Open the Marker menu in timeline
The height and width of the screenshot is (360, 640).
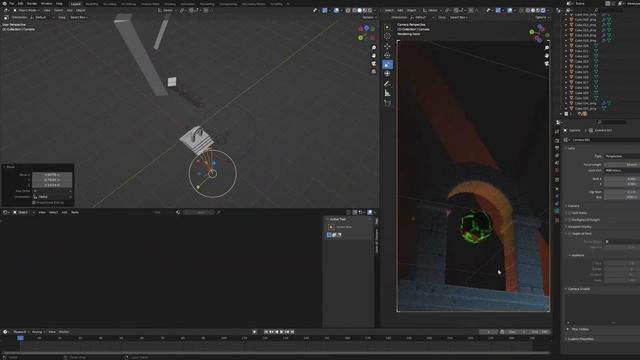64,332
